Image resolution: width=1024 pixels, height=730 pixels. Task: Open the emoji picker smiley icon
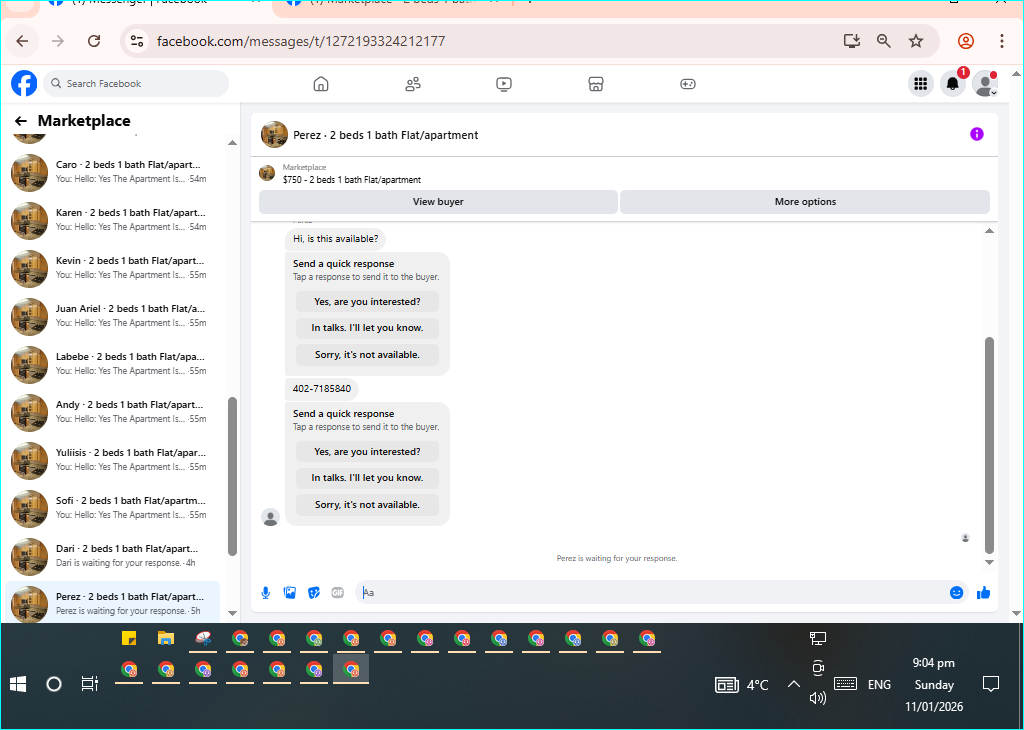point(956,593)
